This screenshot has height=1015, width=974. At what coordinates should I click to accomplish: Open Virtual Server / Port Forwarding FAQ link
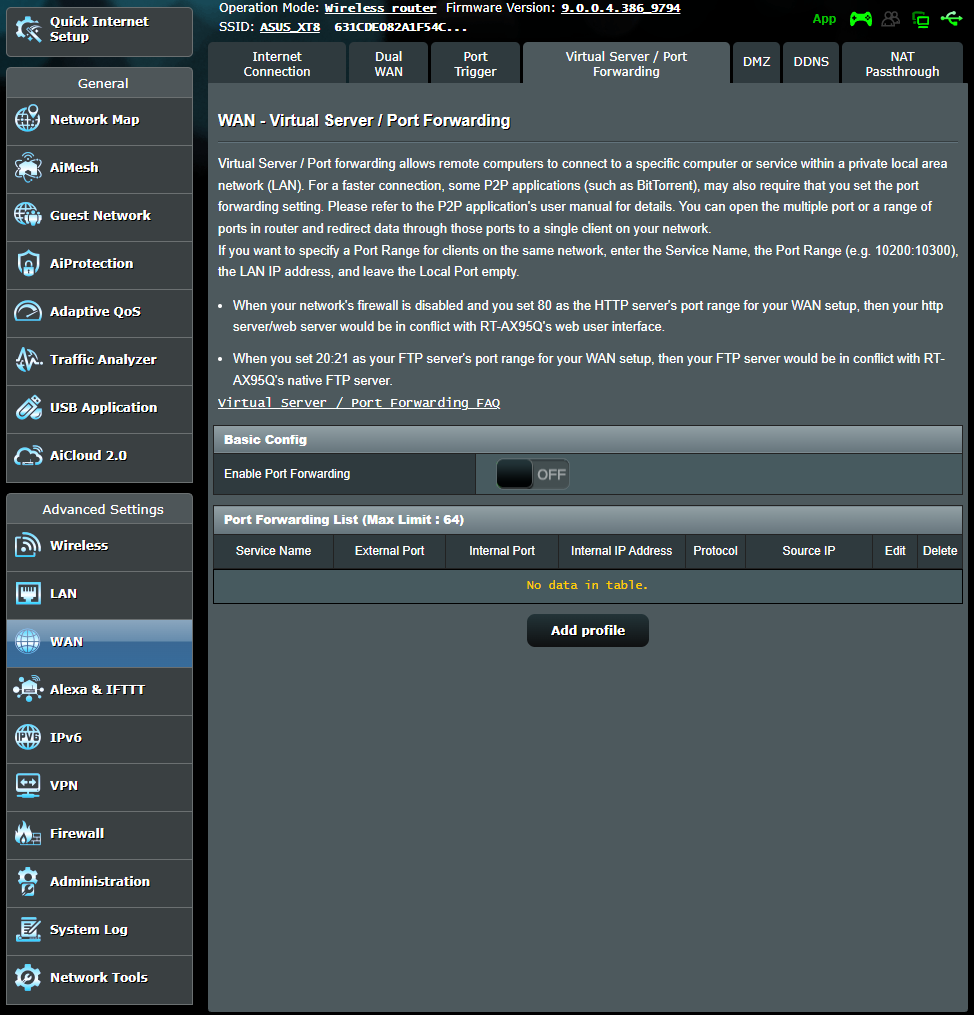[x=359, y=403]
